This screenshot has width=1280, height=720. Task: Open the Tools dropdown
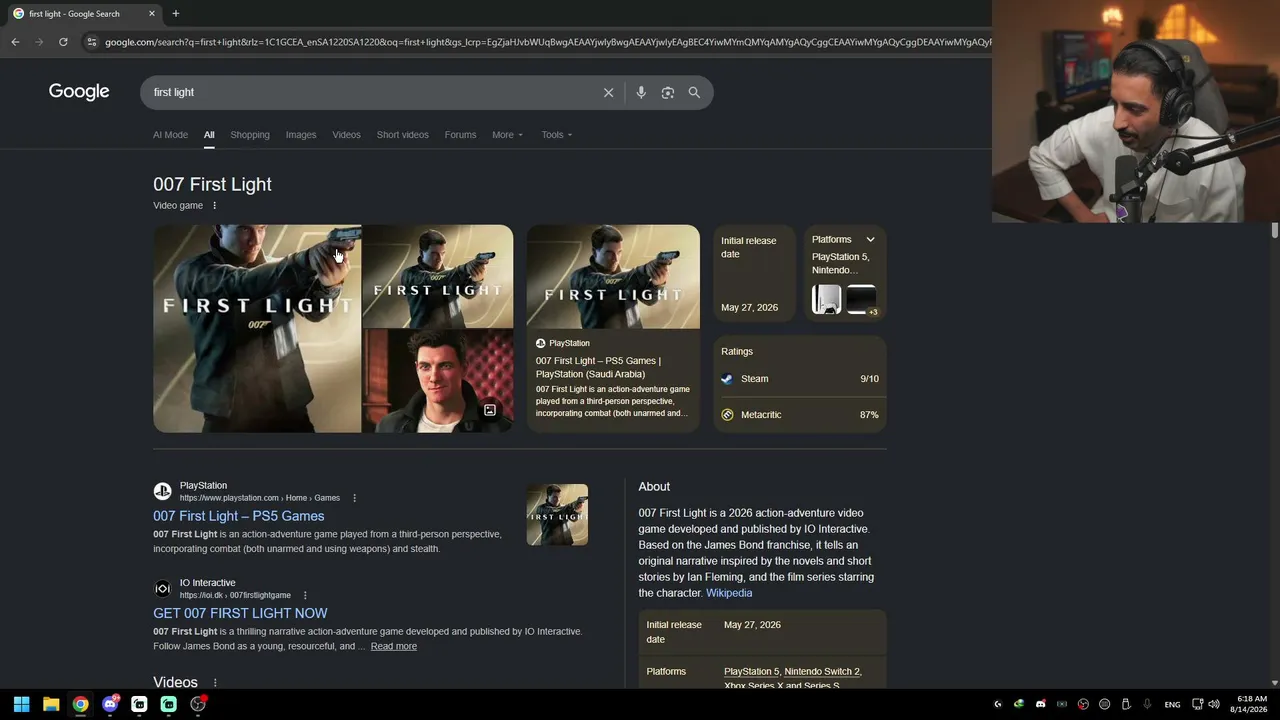tap(557, 135)
